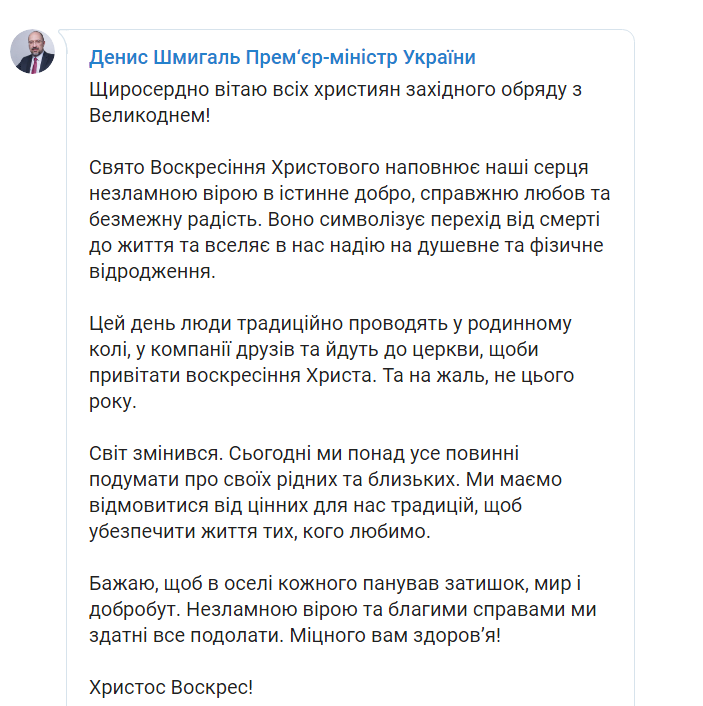The width and height of the screenshot is (703, 706).
Task: Click the line beginning привітати воскресіння Христа
Action: pyautogui.click(x=331, y=376)
